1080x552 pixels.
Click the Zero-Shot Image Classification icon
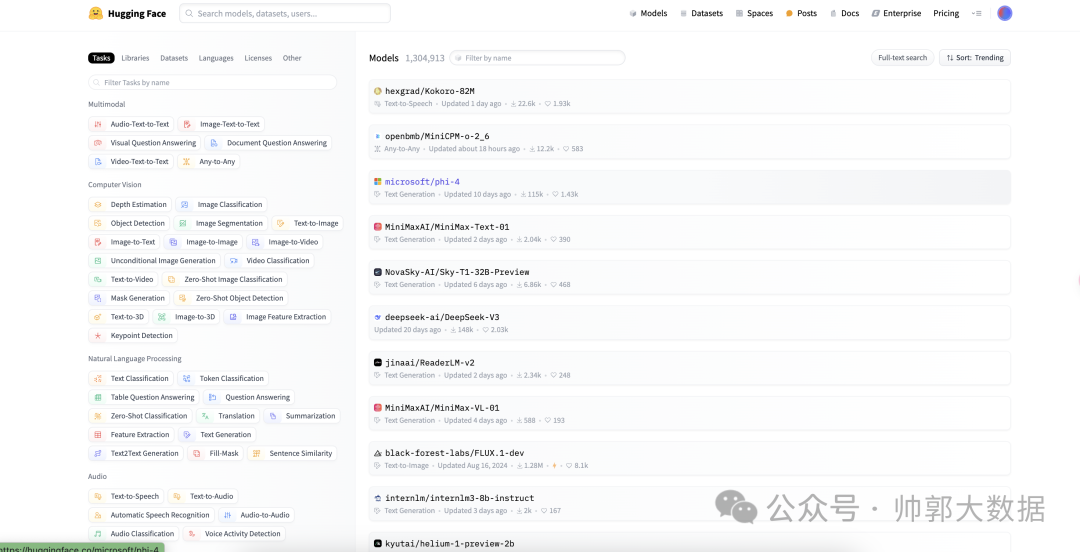click(172, 279)
